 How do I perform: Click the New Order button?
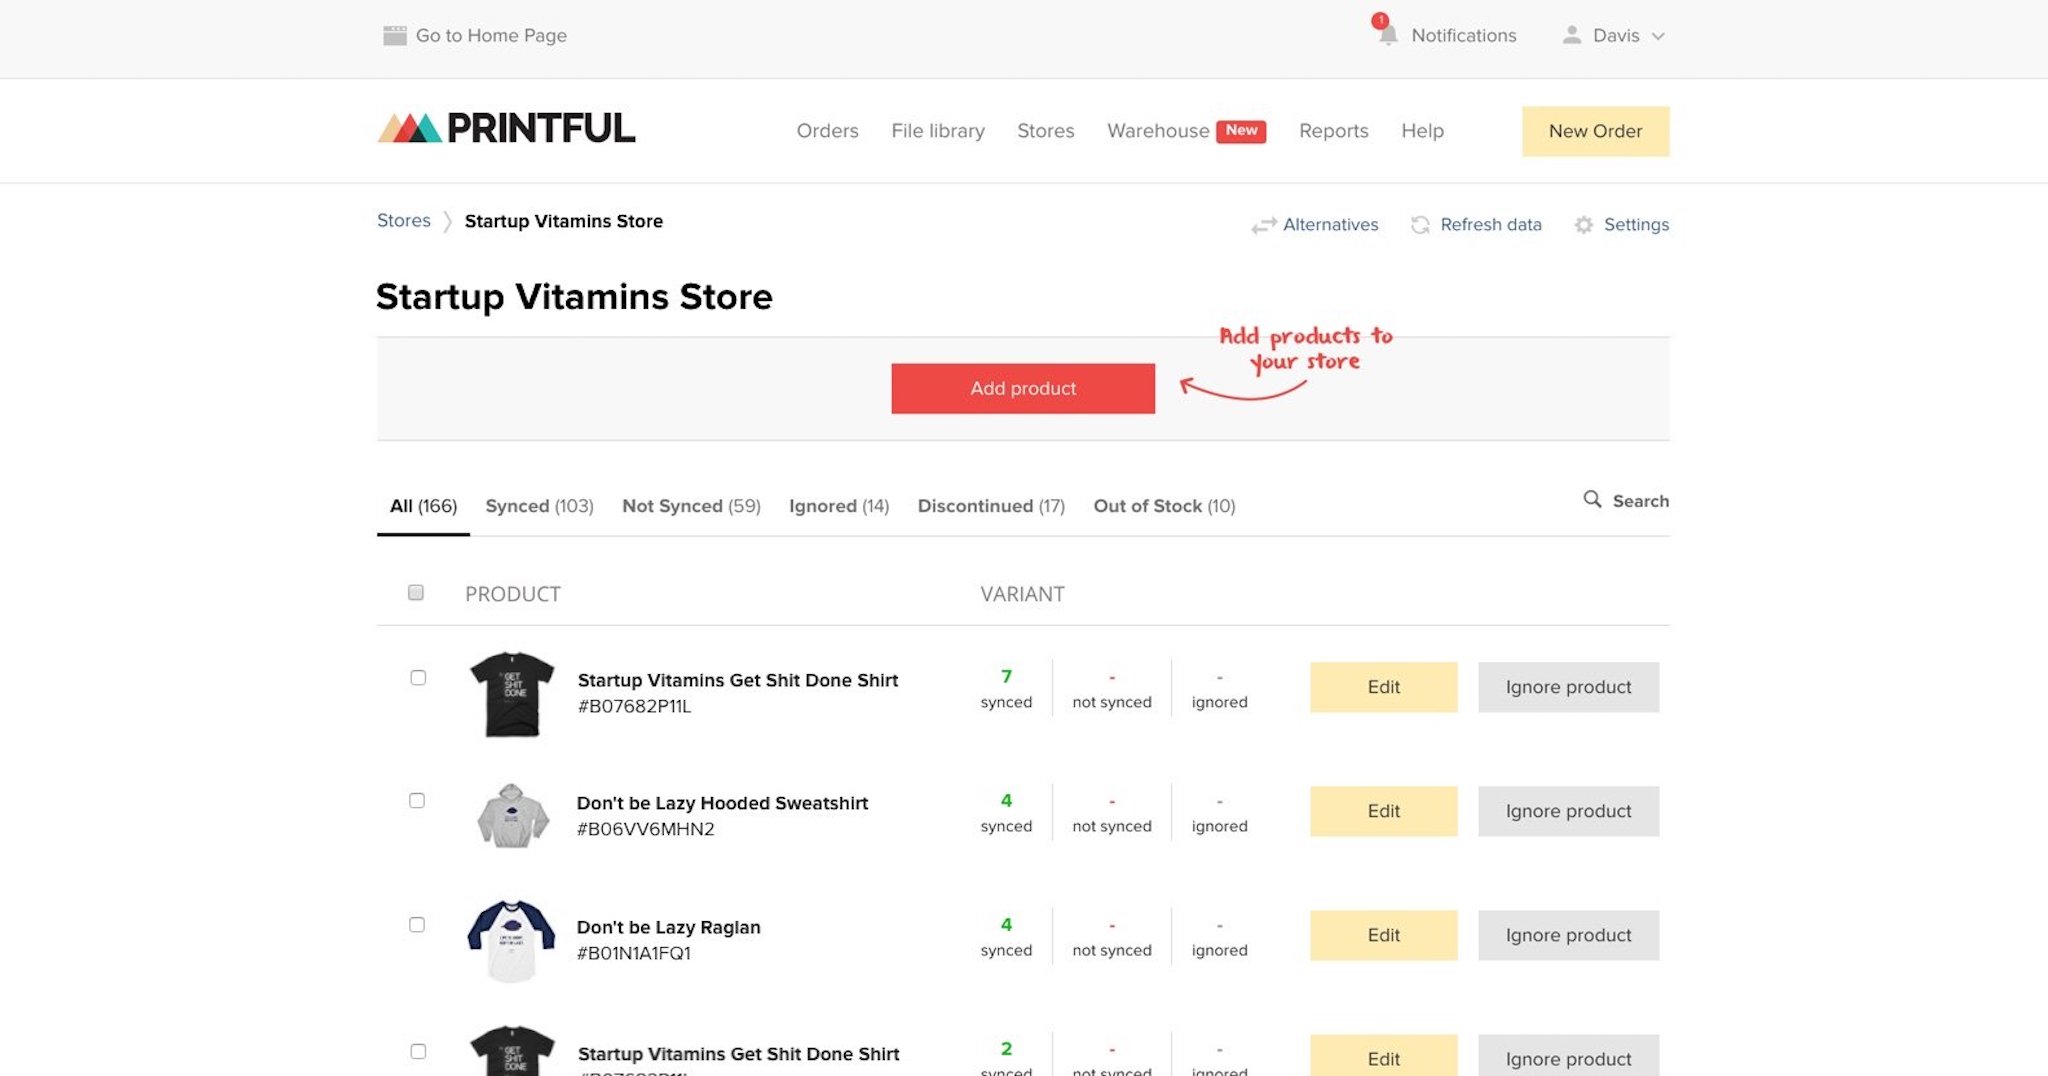(1595, 131)
